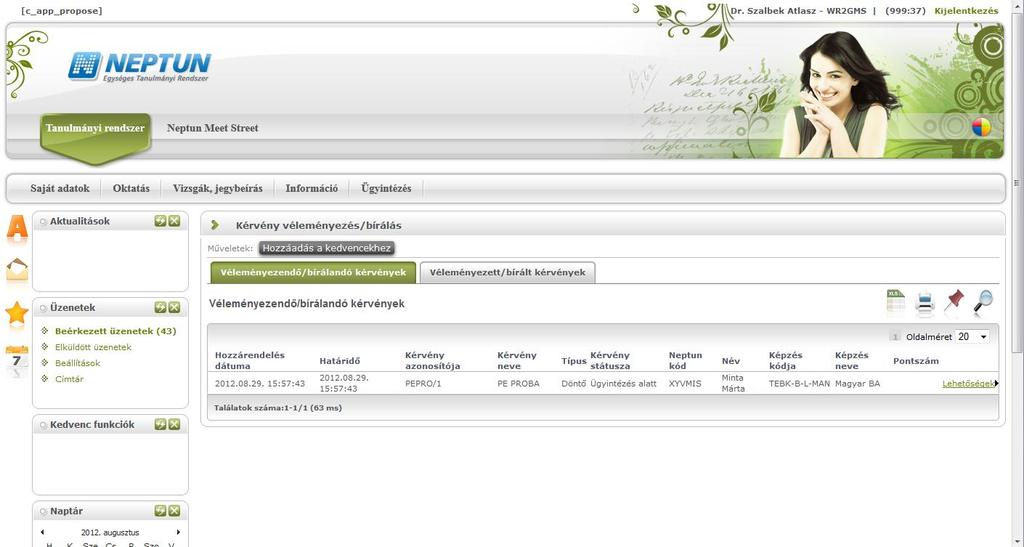Open the Saját adatok menu
Image resolution: width=1024 pixels, height=547 pixels.
tap(60, 189)
